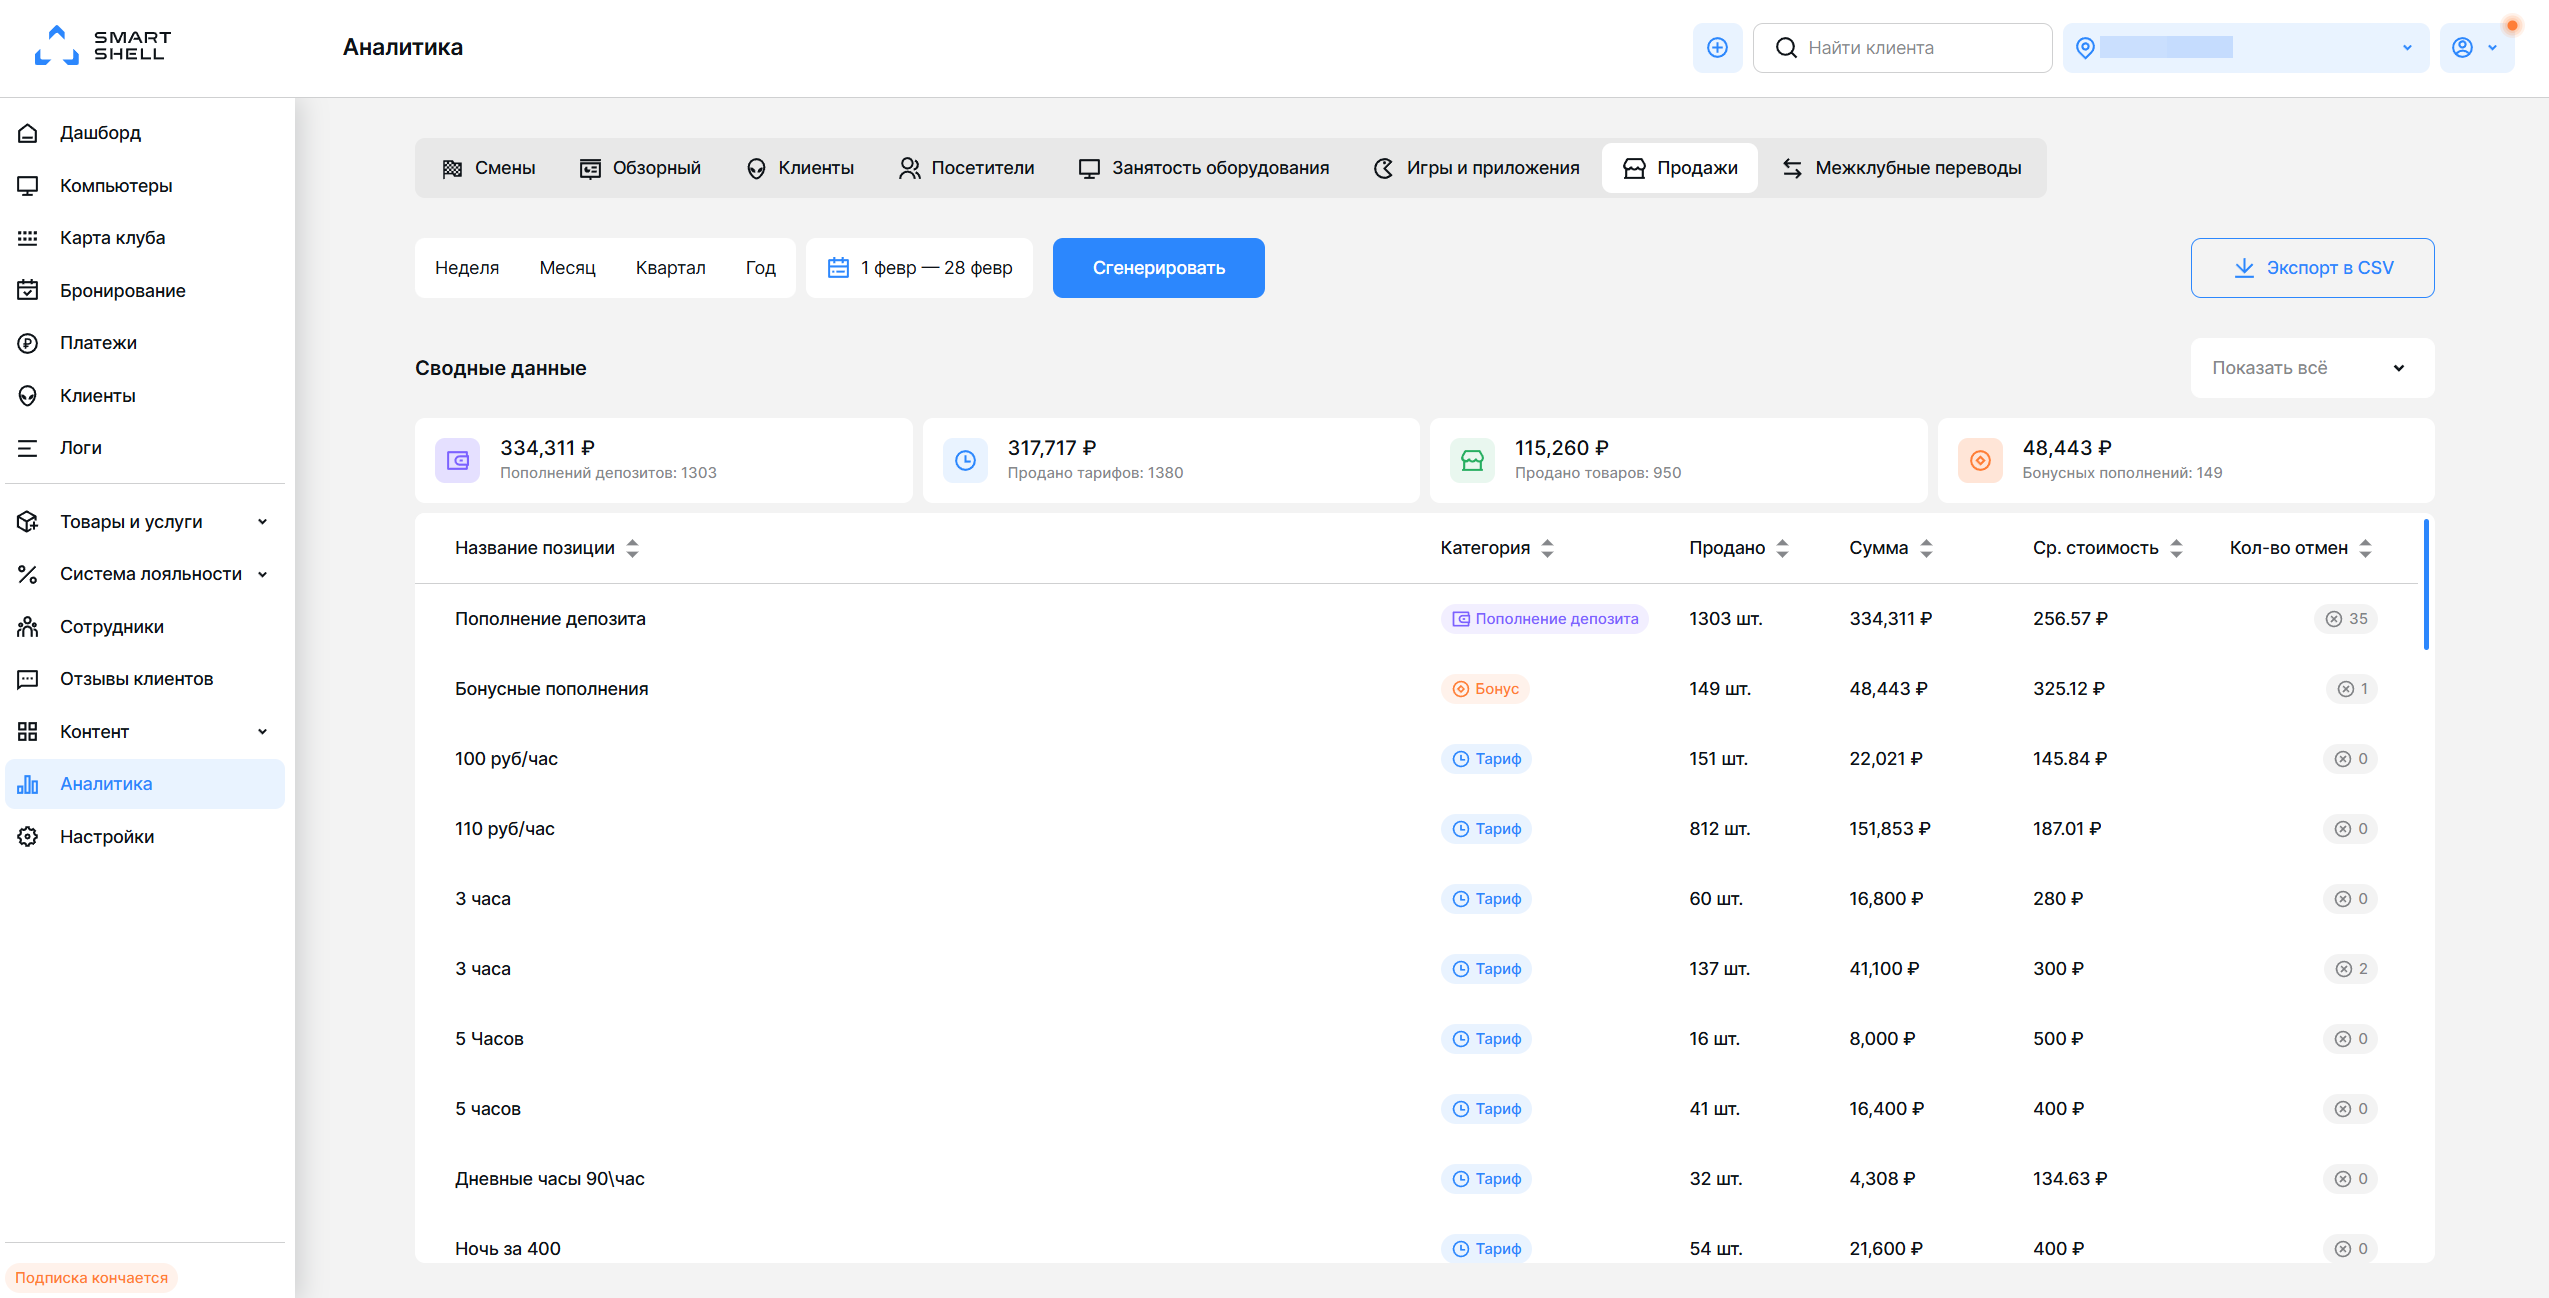Click the download icon in Экспорт в CSV
The image size is (2549, 1298).
[2244, 268]
